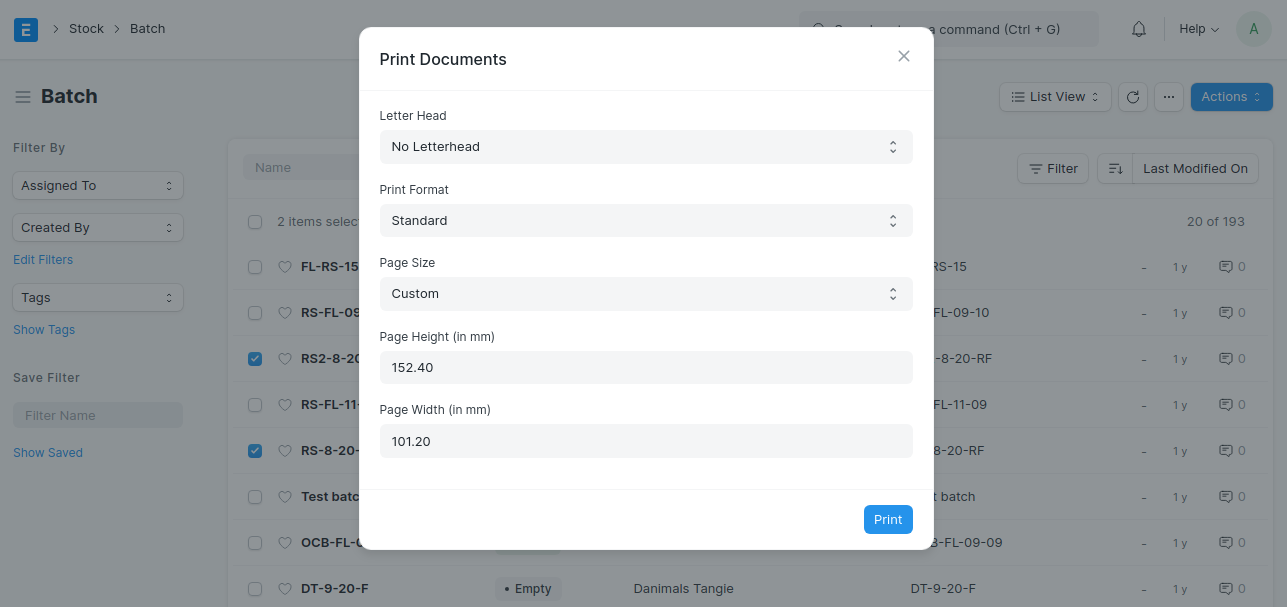Viewport: 1287px width, 607px height.
Task: Uncheck the RS2-8-20 row checkbox
Action: [255, 359]
